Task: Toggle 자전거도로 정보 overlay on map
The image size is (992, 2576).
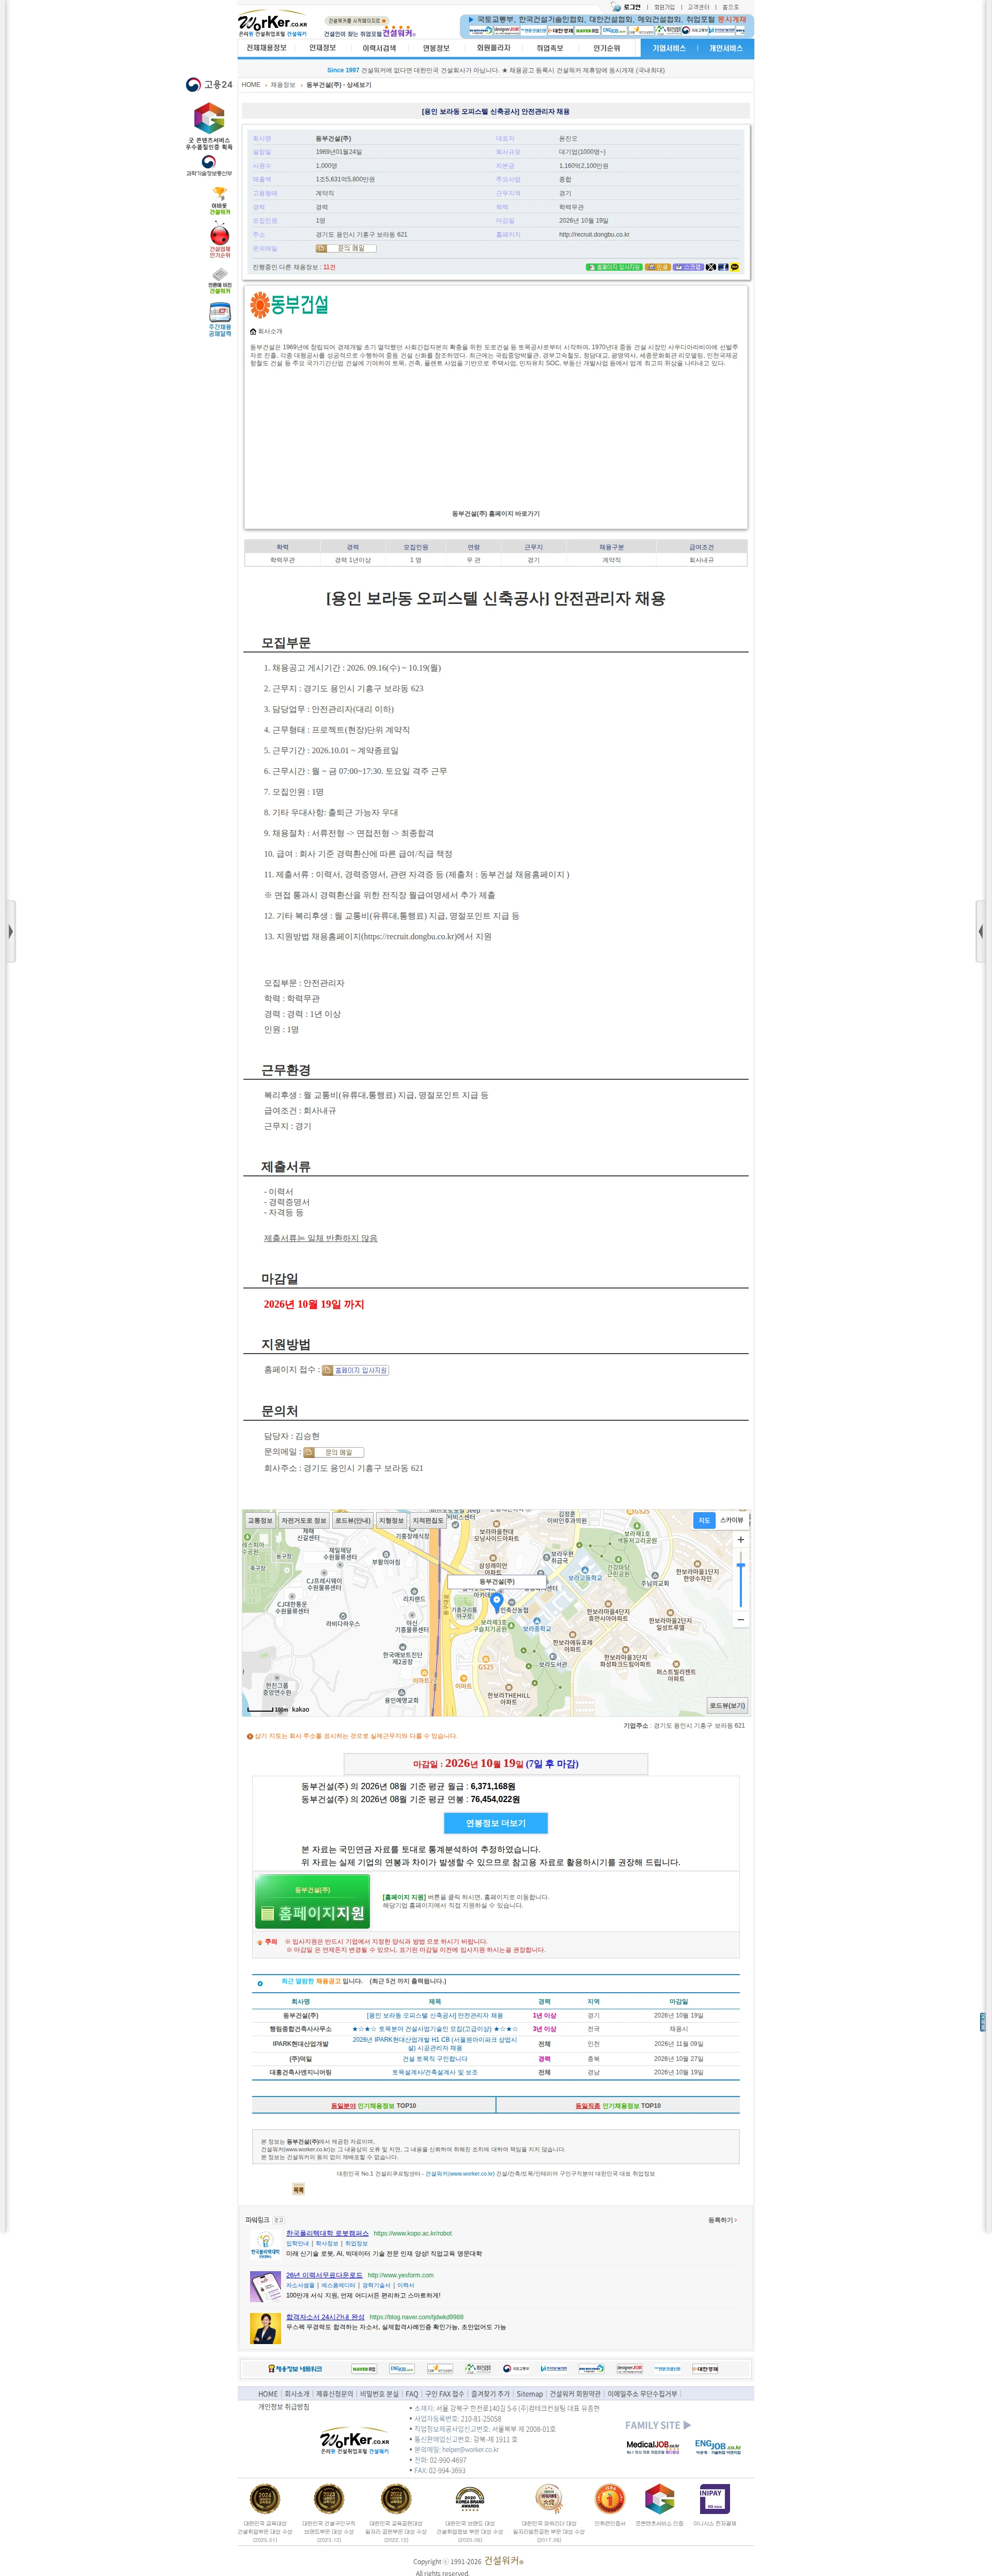Action: (303, 1520)
